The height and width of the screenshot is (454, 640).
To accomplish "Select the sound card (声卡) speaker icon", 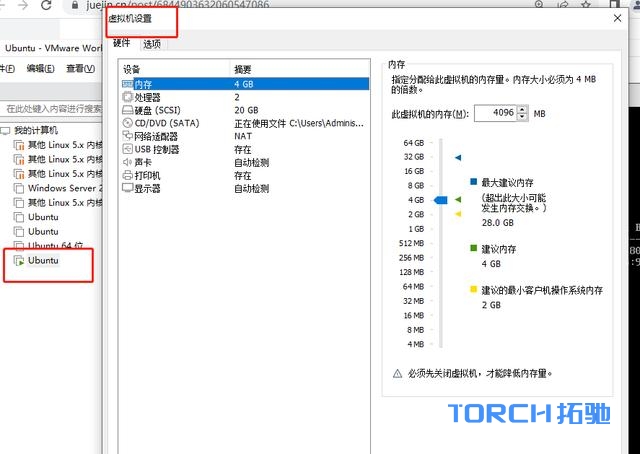I will (127, 162).
